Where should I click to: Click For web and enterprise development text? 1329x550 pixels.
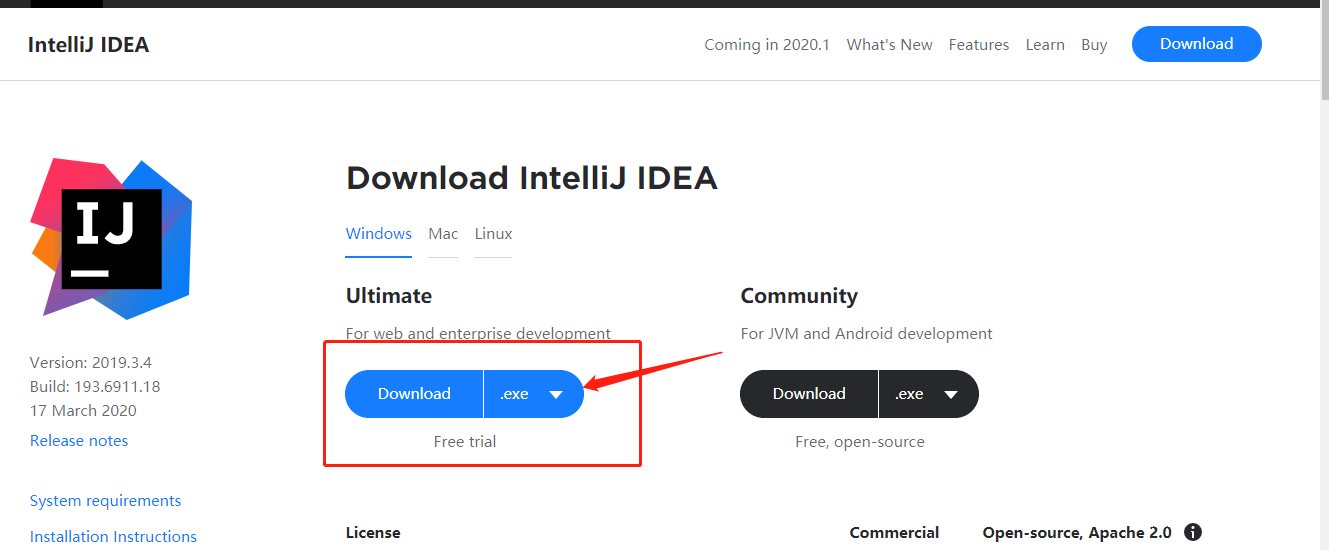[x=478, y=334]
